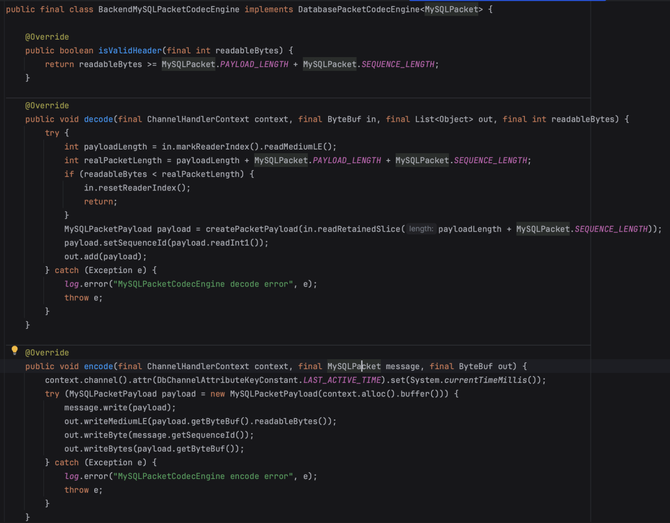Click the yellow lightbulb intention icon

15,350
